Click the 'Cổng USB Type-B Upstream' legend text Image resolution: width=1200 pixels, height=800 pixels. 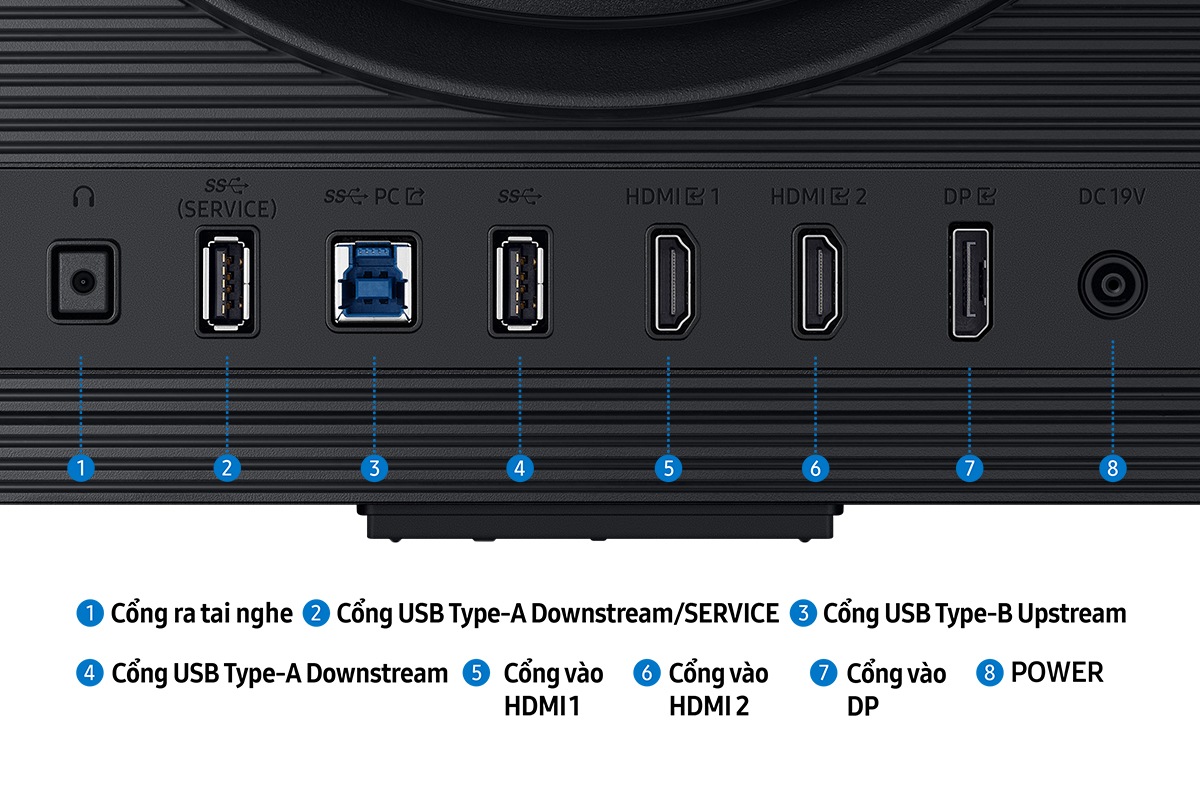(x=974, y=613)
